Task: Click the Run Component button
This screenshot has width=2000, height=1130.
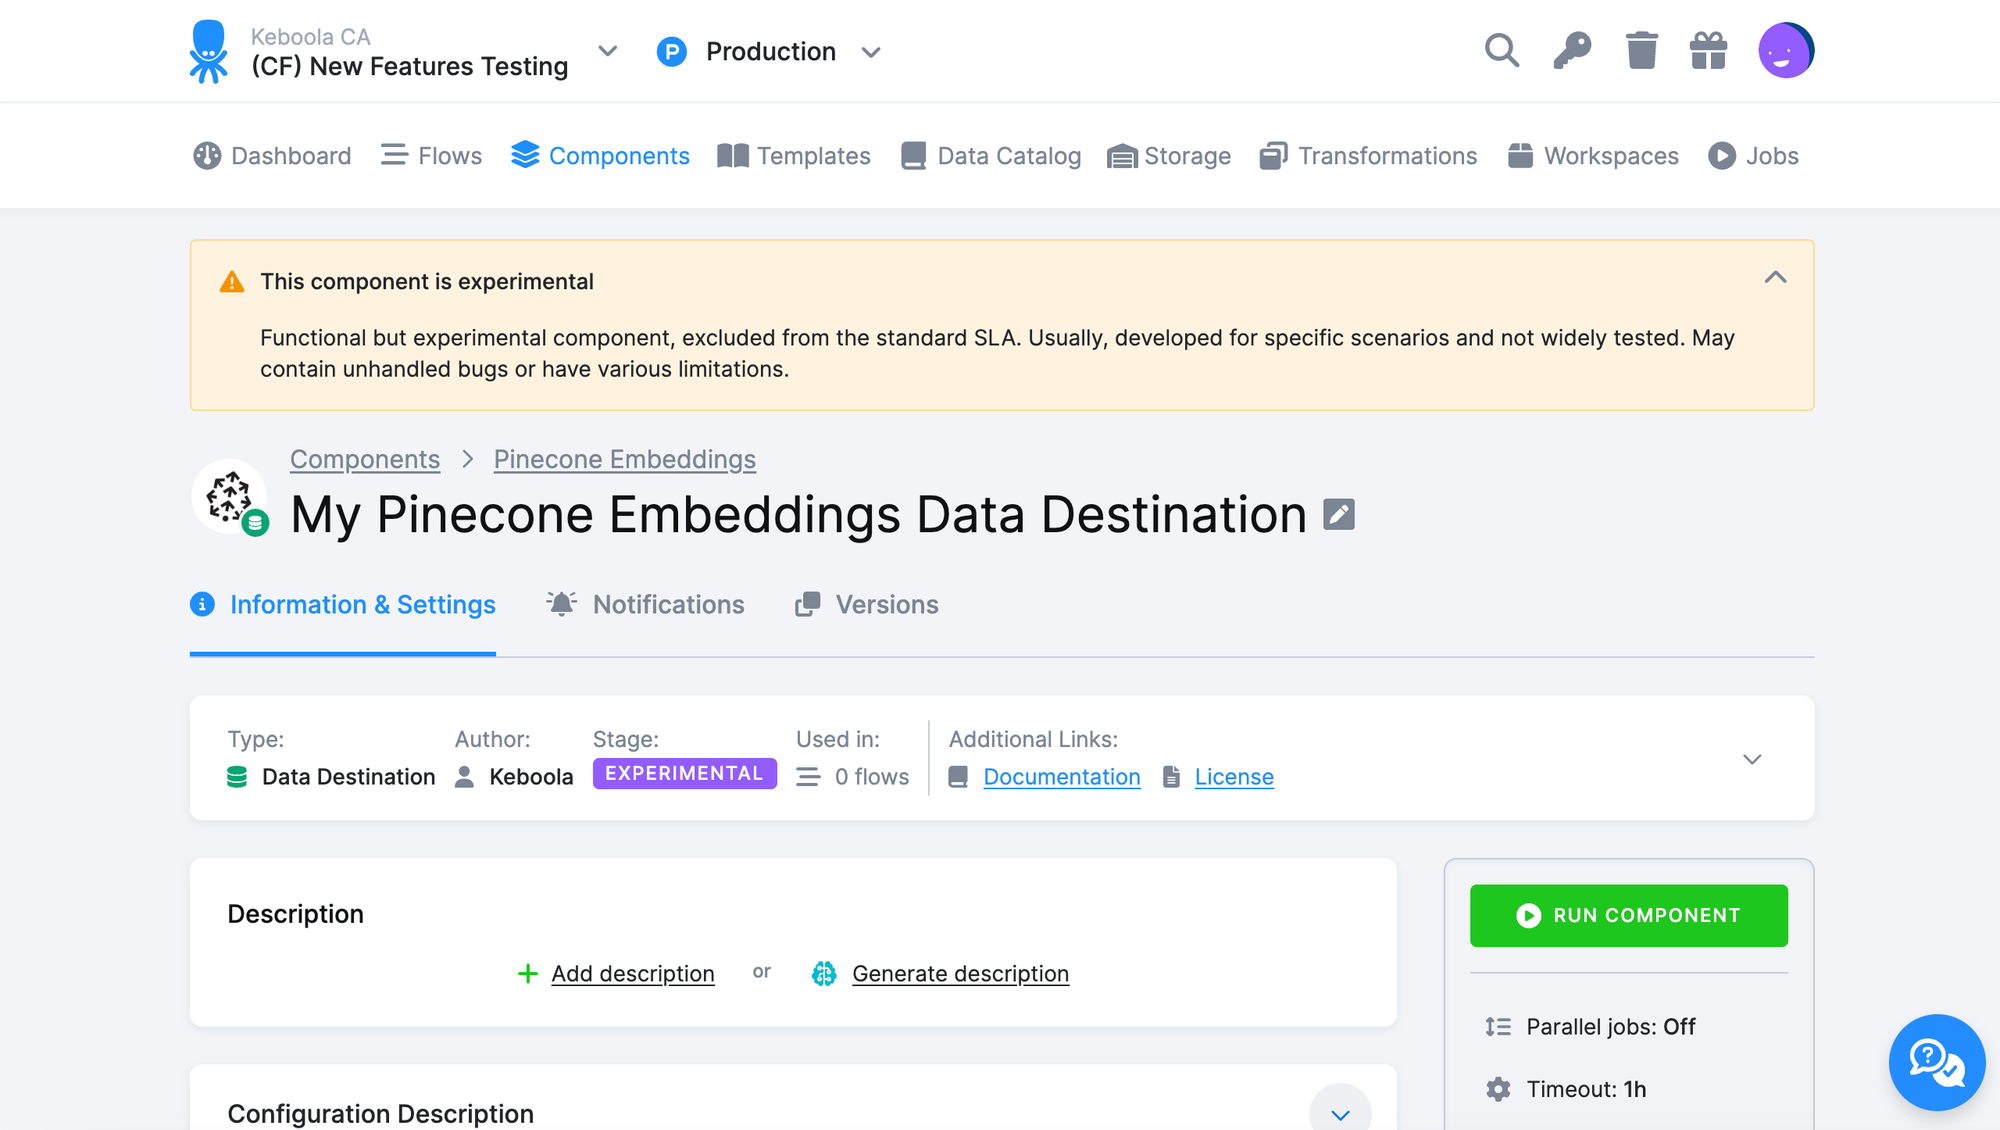Action: 1629,915
